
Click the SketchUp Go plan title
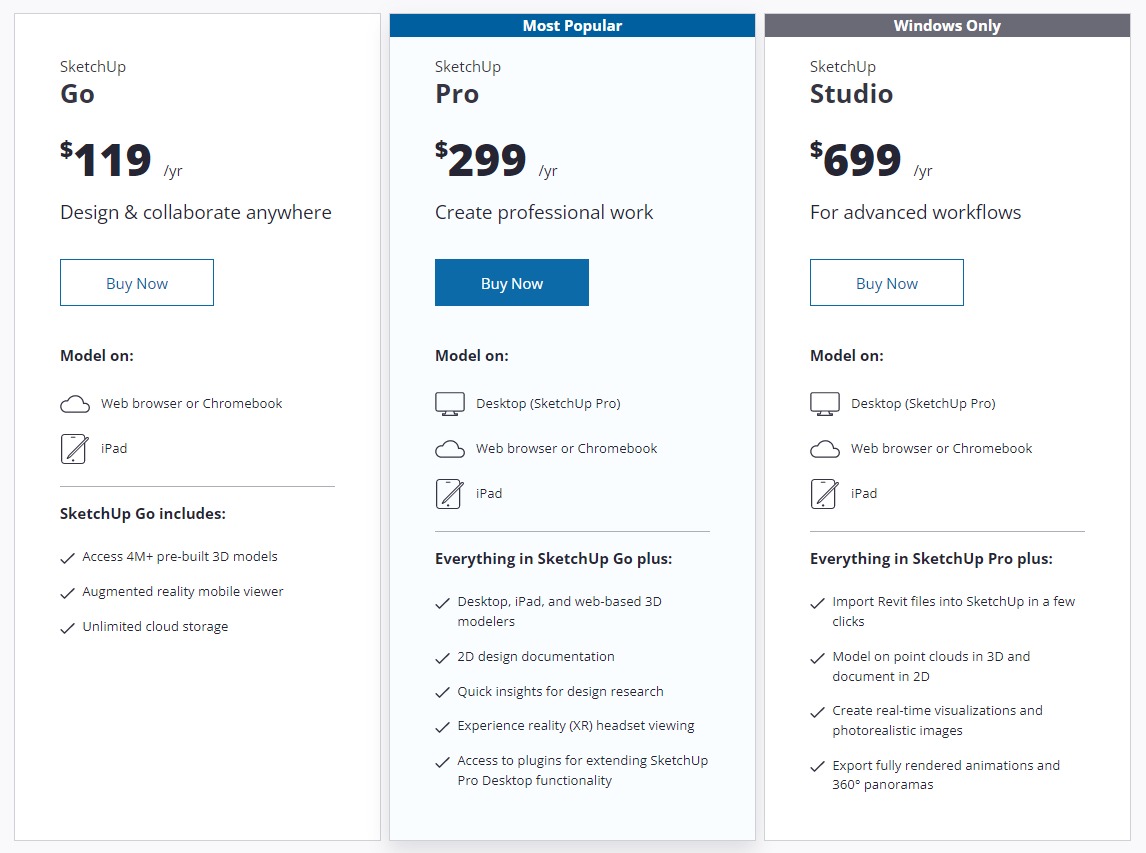[93, 82]
